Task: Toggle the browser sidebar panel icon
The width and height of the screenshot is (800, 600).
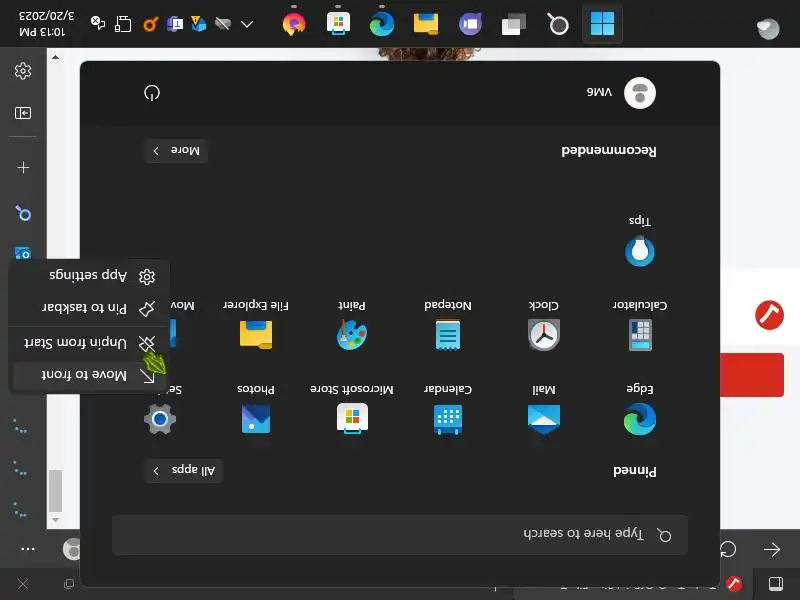Action: coord(23,113)
